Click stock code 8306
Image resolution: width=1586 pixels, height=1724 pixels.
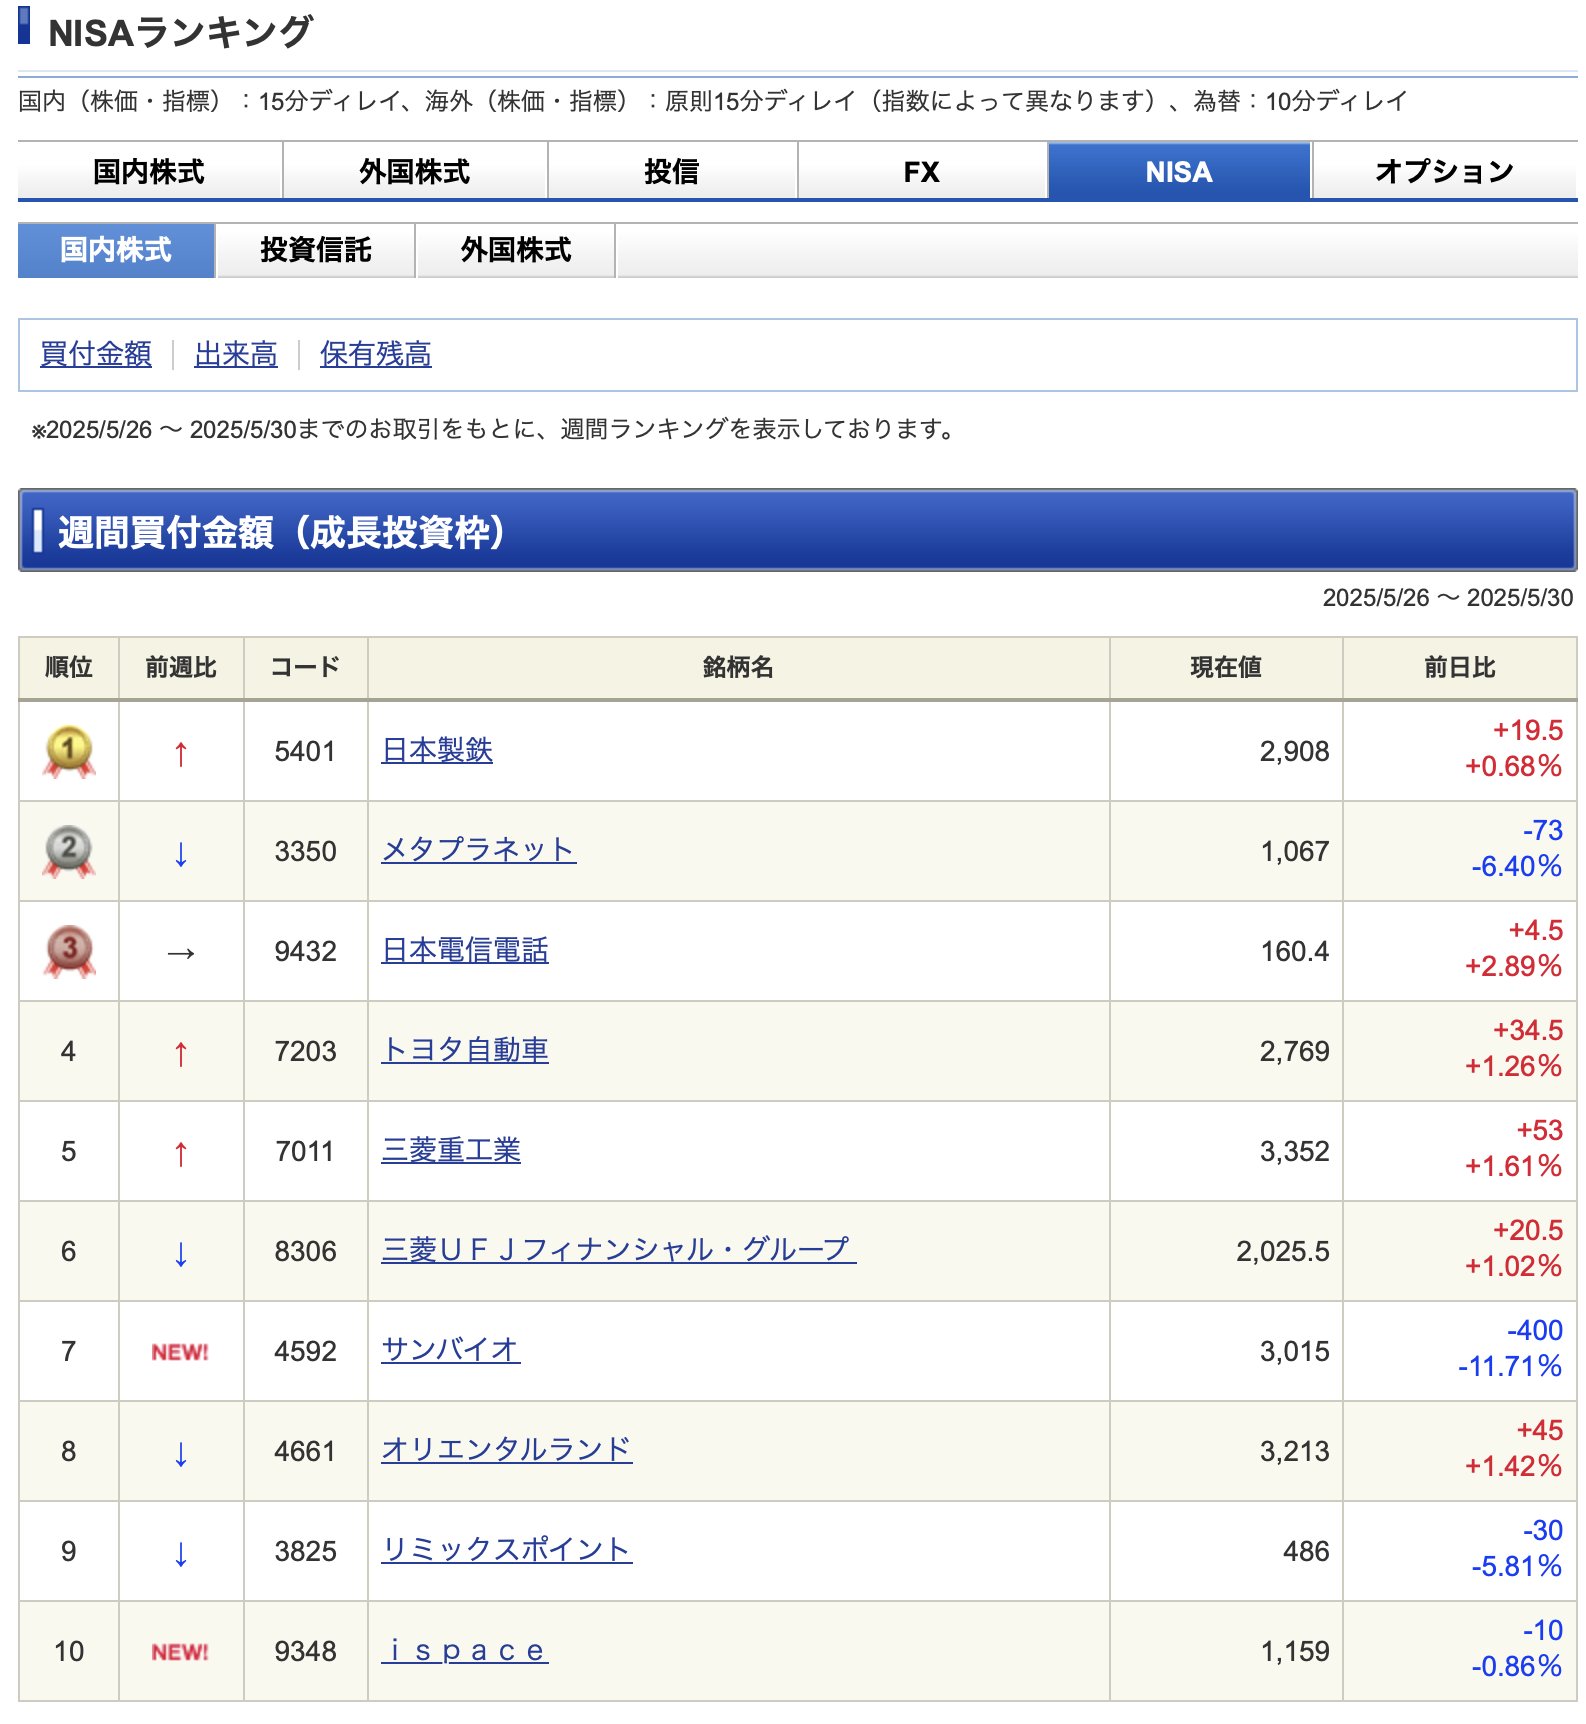click(x=306, y=1251)
